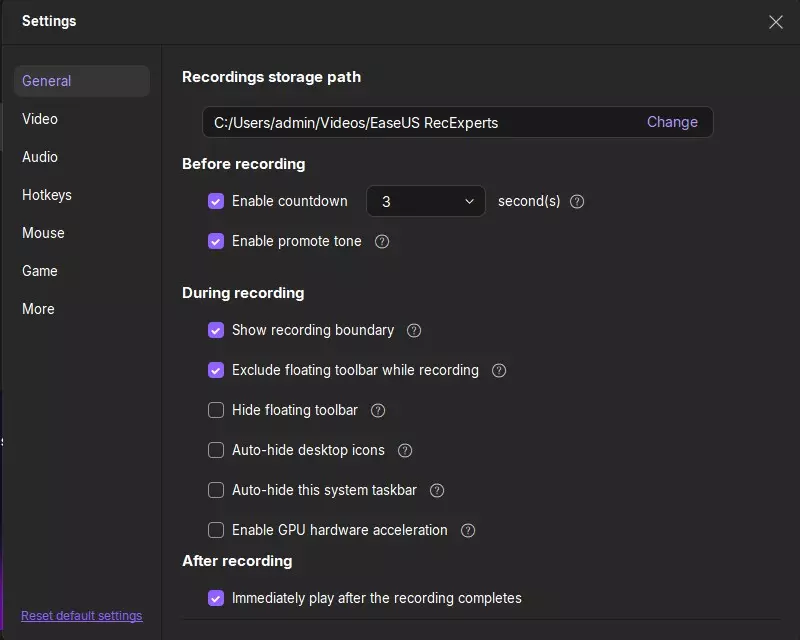This screenshot has height=640, width=800.
Task: Go to the Hotkeys settings tab
Action: [47, 195]
